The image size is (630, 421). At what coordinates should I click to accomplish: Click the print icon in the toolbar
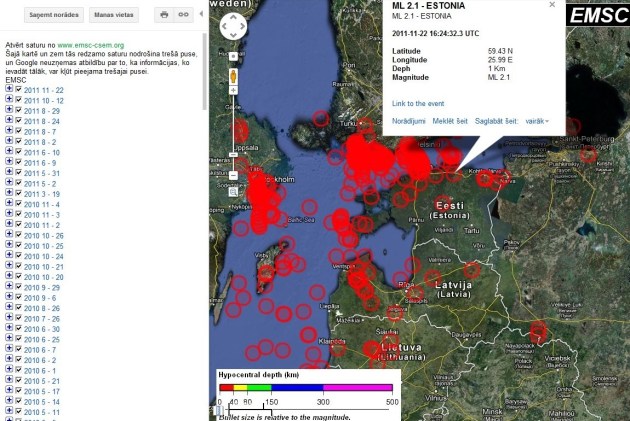coord(164,15)
